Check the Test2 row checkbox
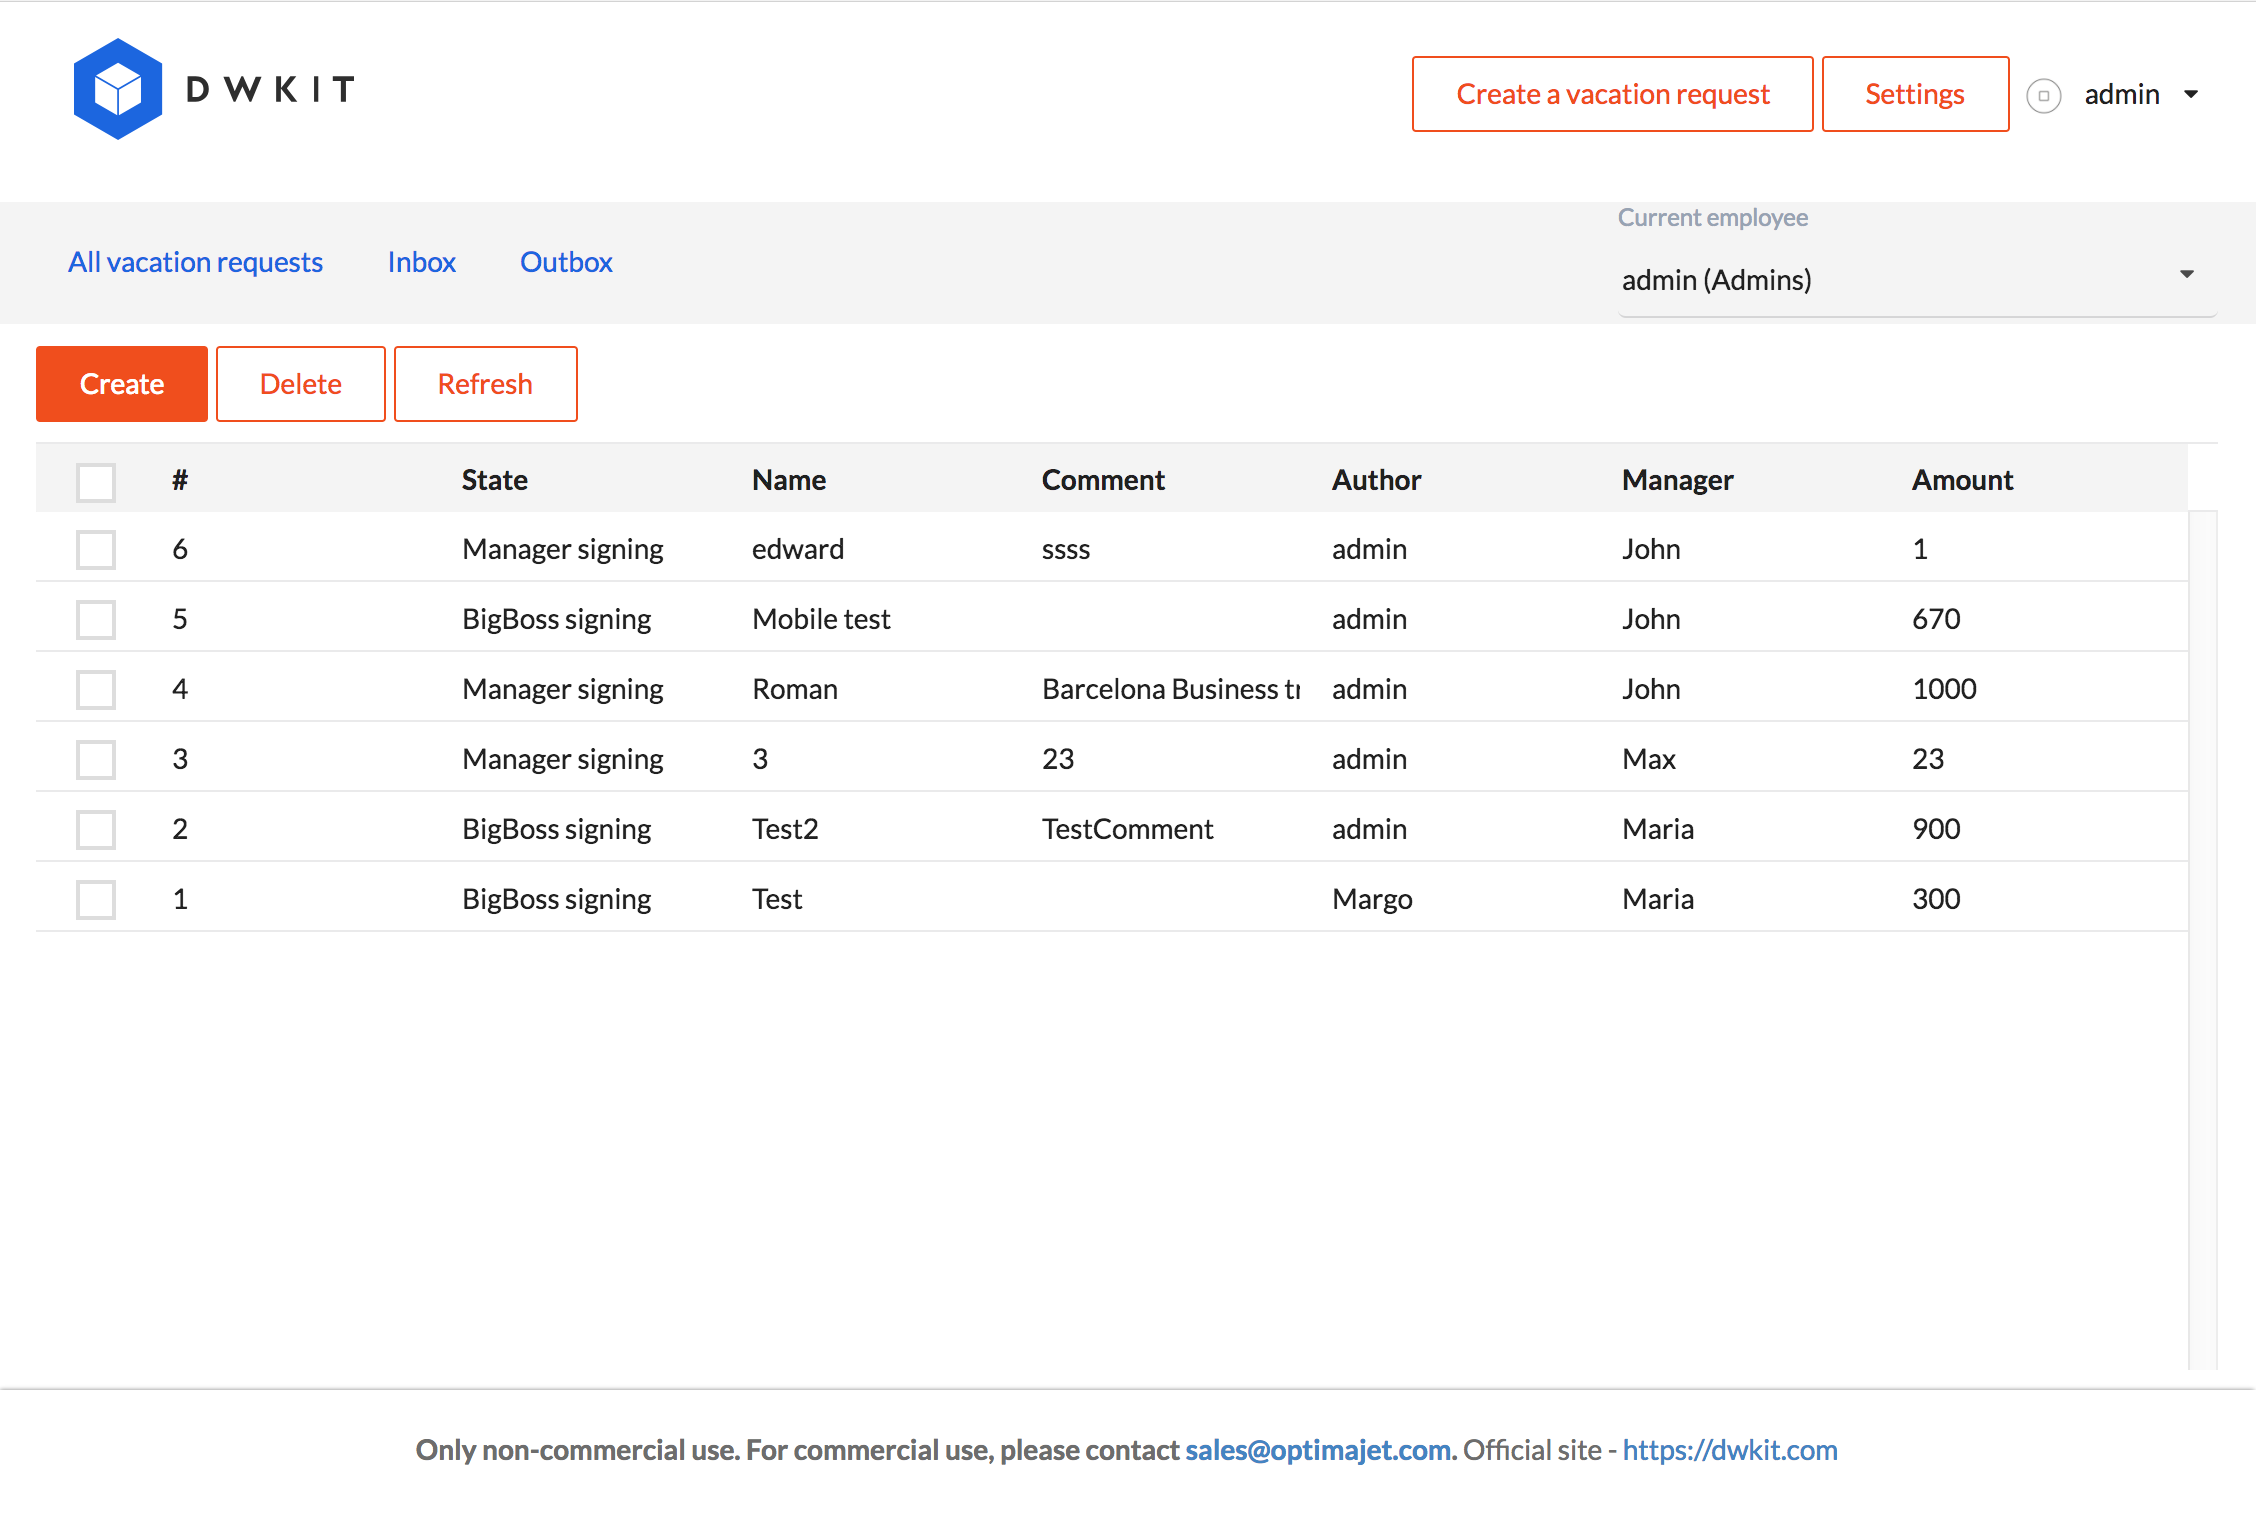Viewport: 2256px width, 1518px height. click(x=96, y=829)
